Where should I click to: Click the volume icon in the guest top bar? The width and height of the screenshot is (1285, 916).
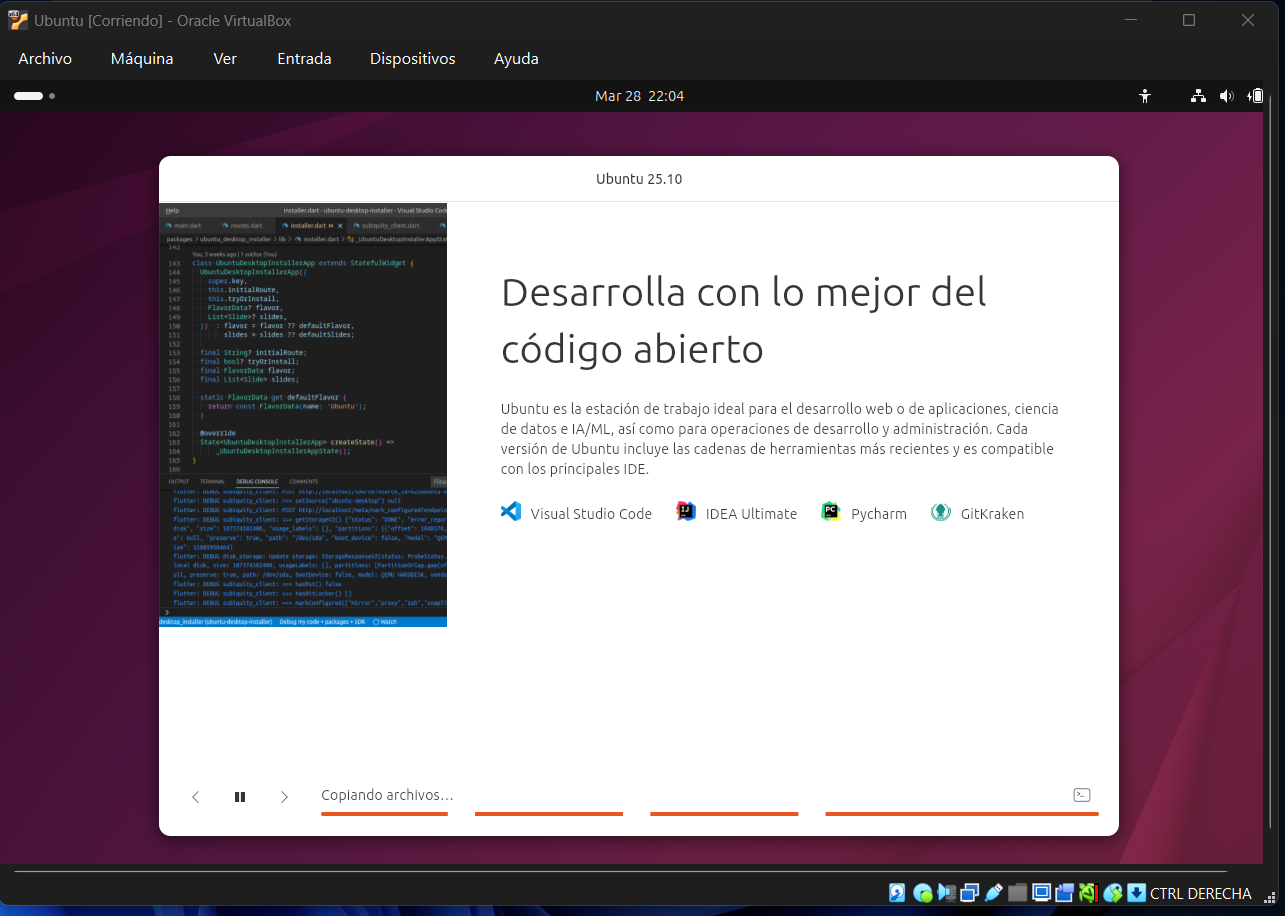(x=1227, y=96)
